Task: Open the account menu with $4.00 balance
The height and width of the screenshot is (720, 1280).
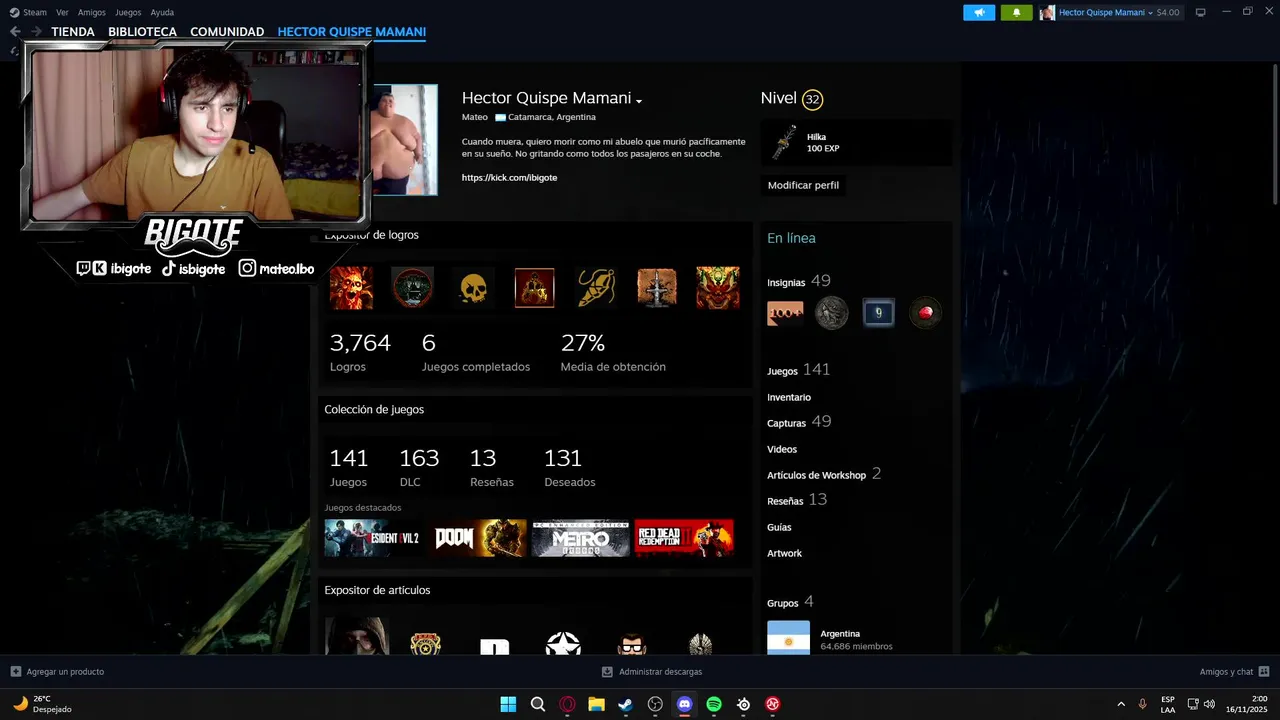Action: pyautogui.click(x=1110, y=12)
